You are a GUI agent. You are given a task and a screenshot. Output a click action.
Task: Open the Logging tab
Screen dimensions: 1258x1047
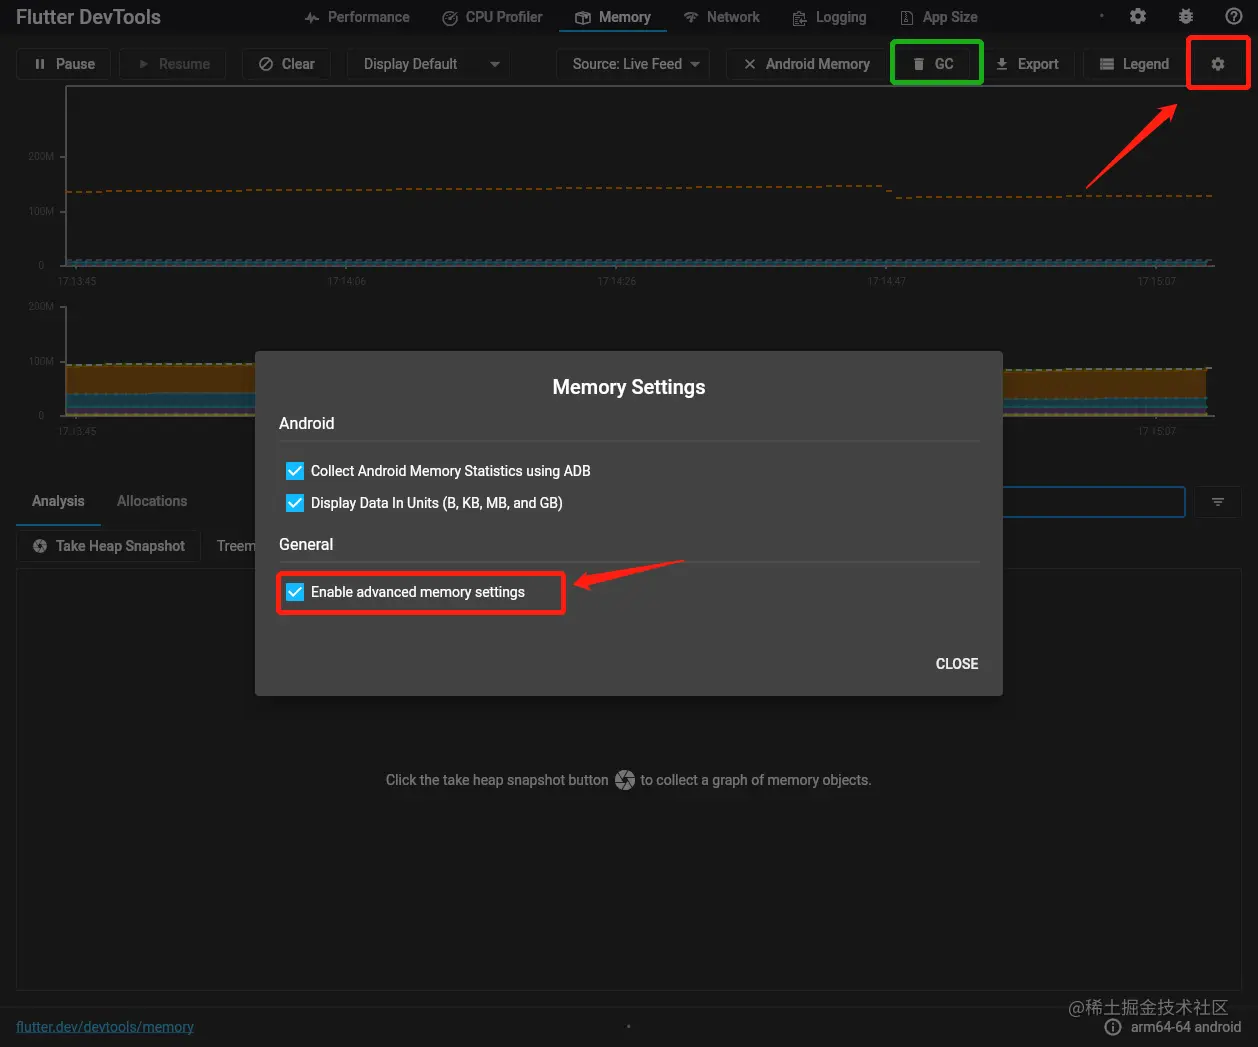(829, 17)
